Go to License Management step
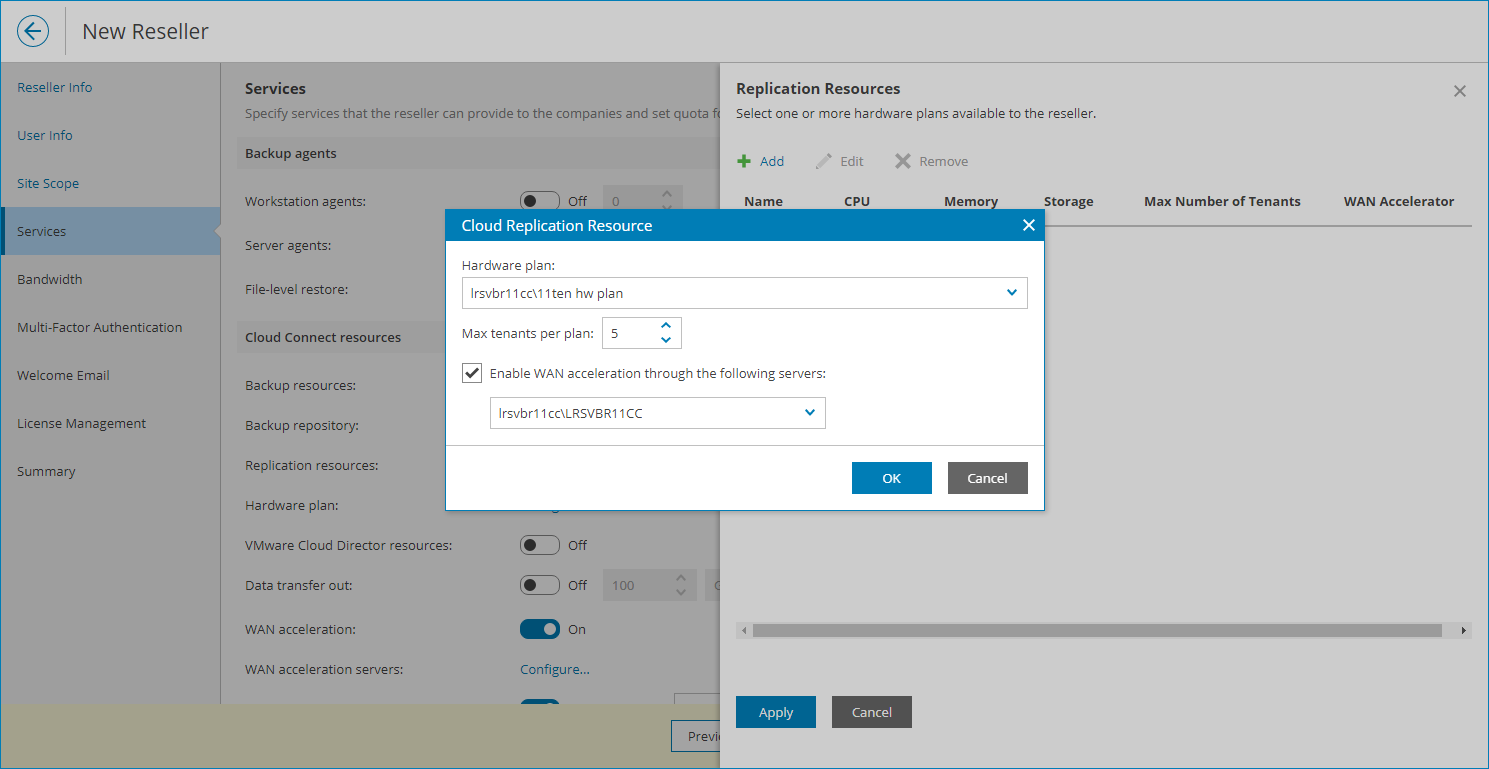Viewport: 1489px width, 769px height. [82, 423]
